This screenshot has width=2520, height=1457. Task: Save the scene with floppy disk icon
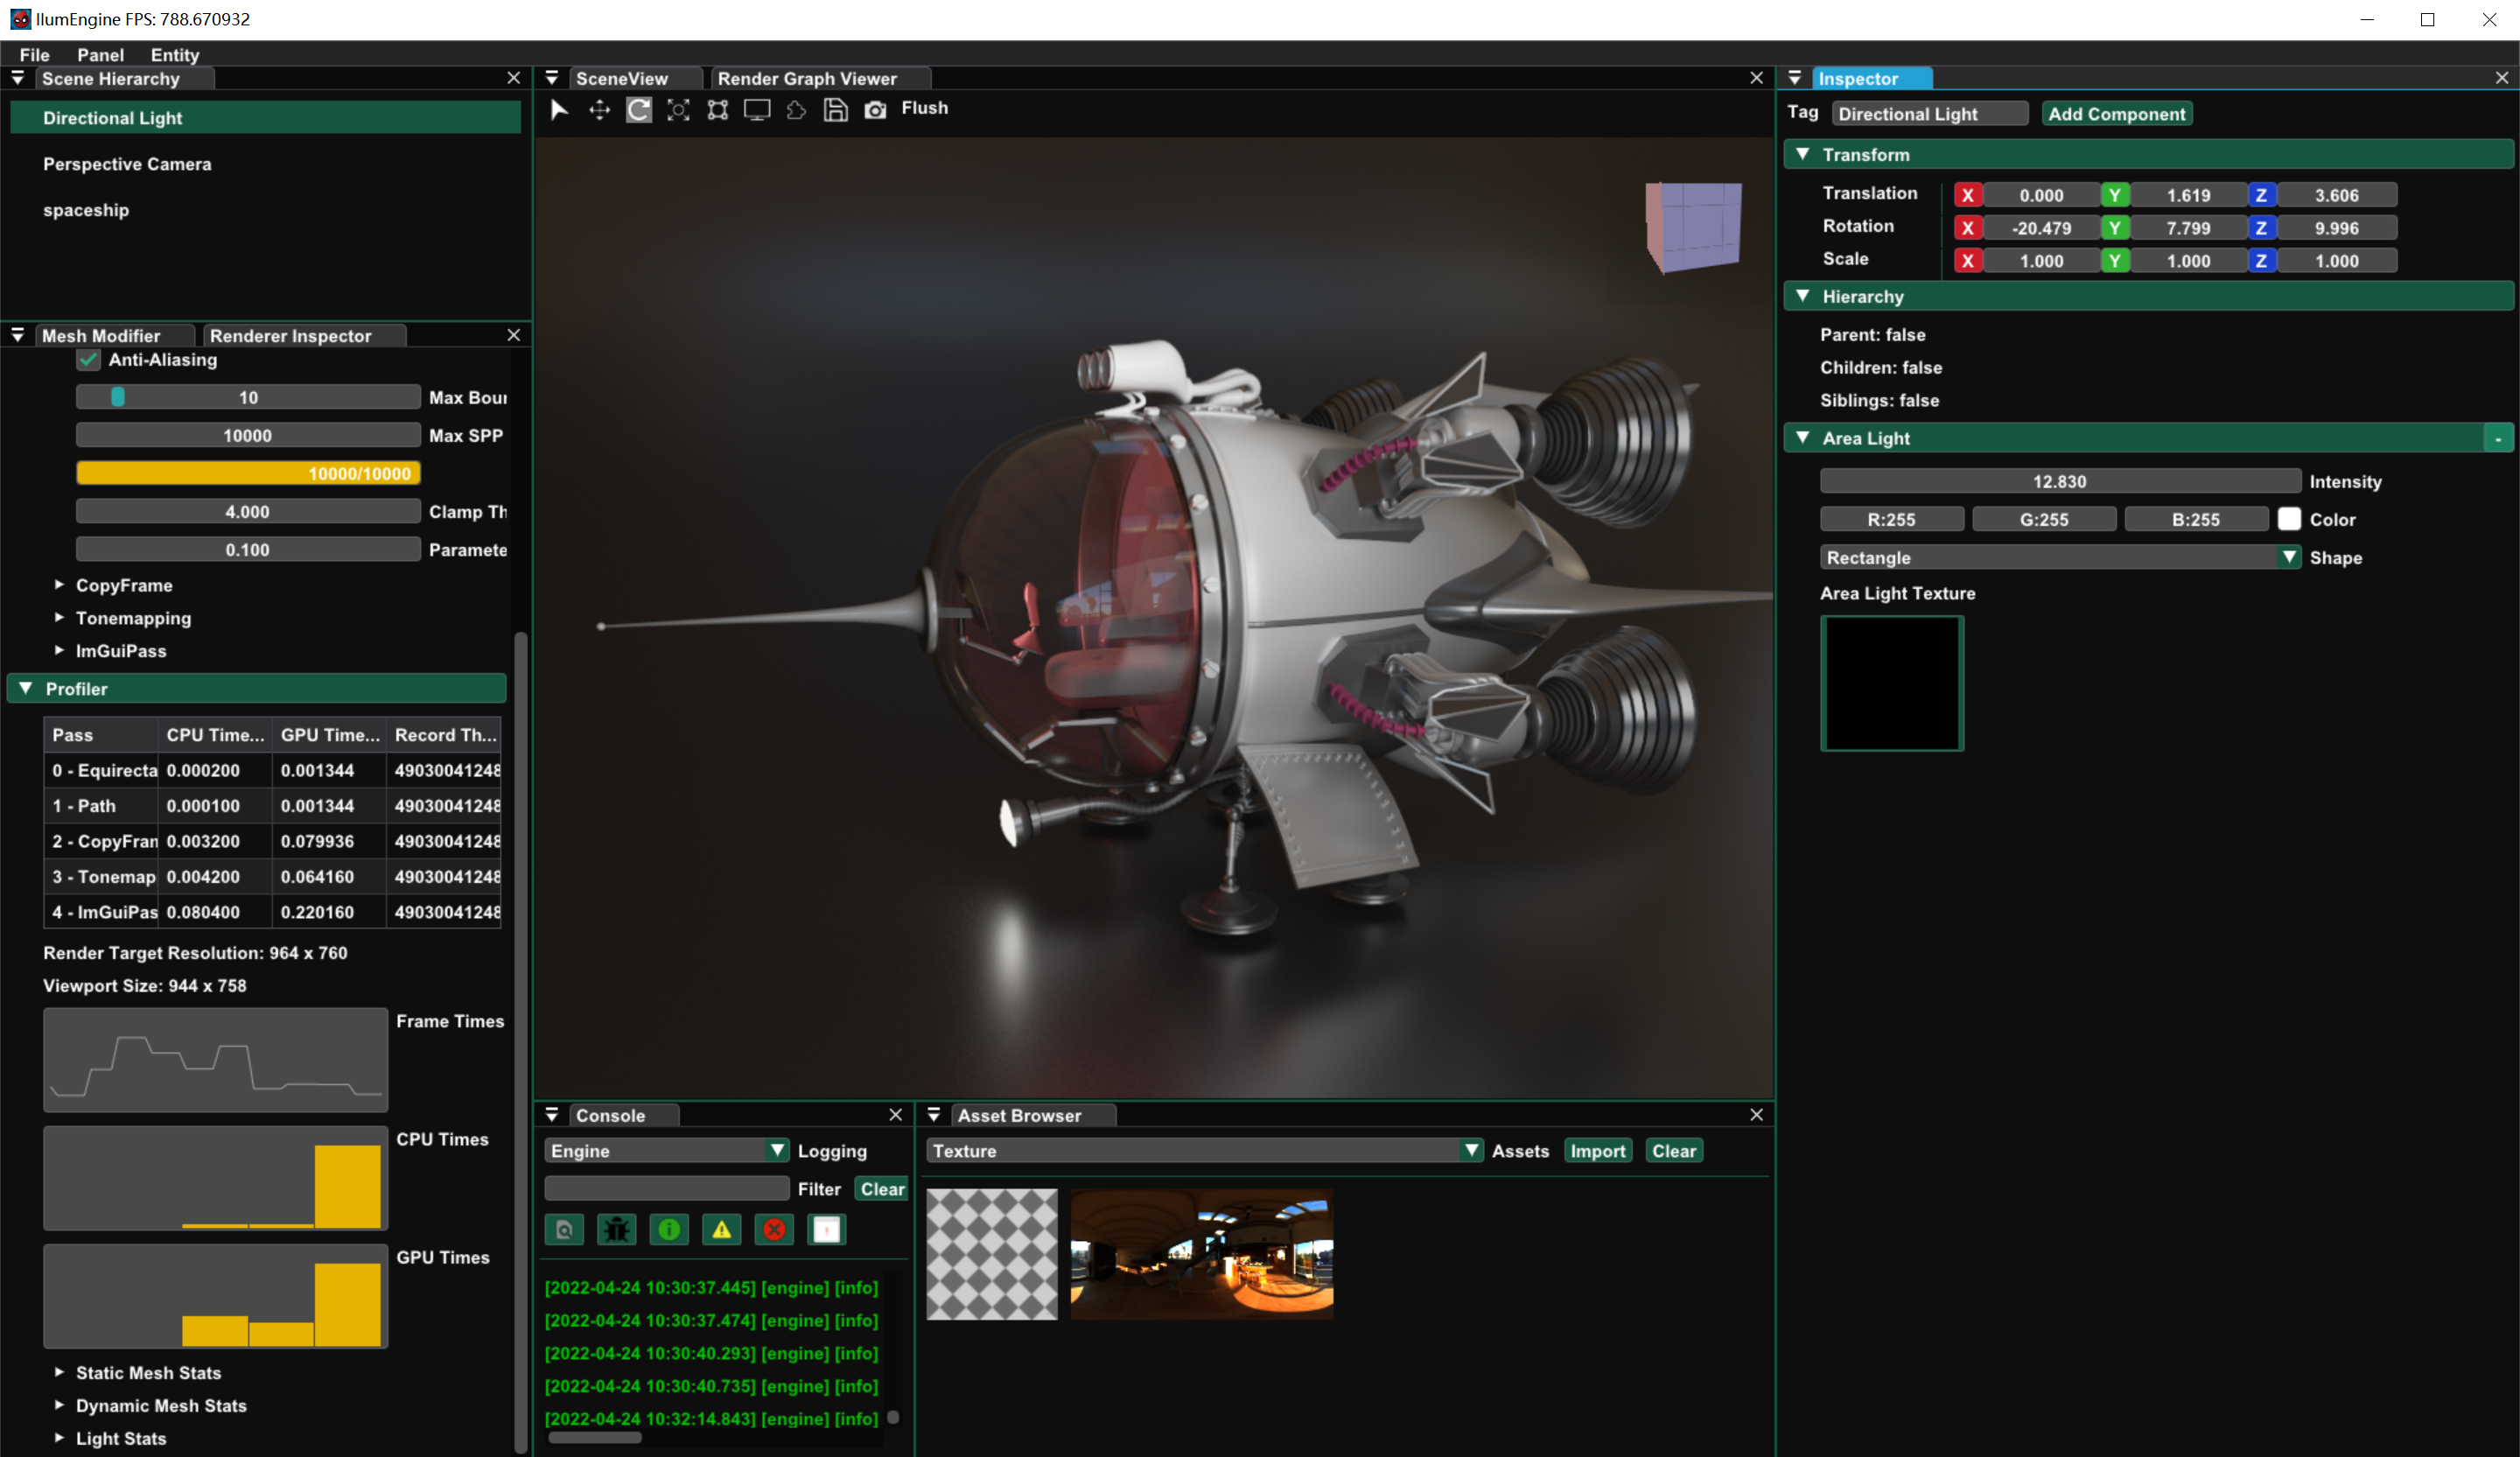(x=835, y=109)
